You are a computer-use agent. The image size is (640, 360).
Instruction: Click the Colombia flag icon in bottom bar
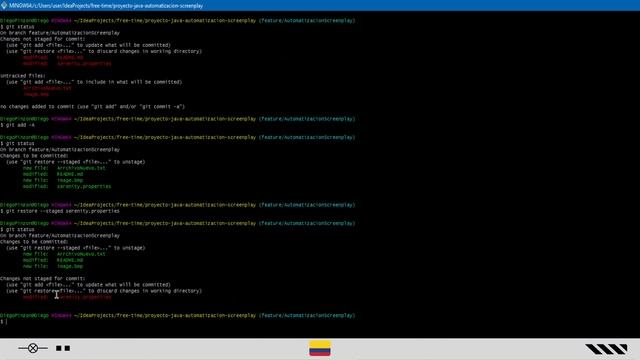320,349
